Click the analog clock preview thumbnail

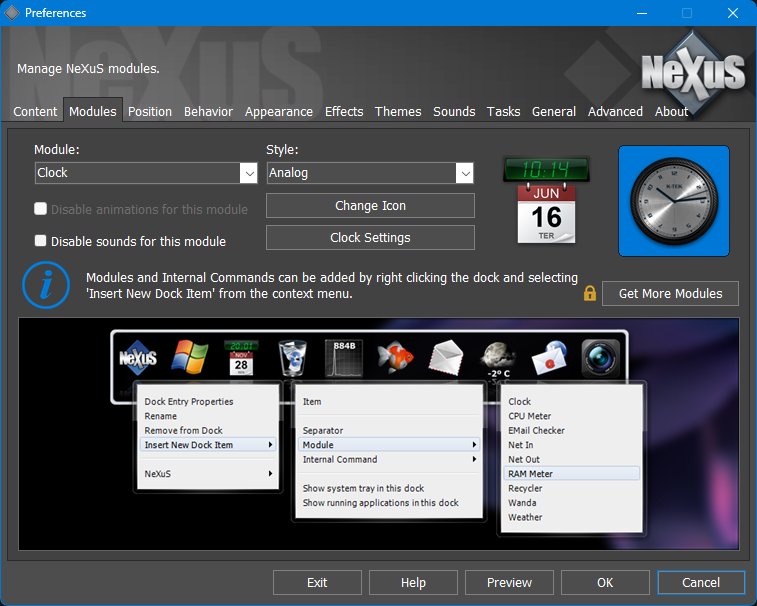tap(674, 201)
